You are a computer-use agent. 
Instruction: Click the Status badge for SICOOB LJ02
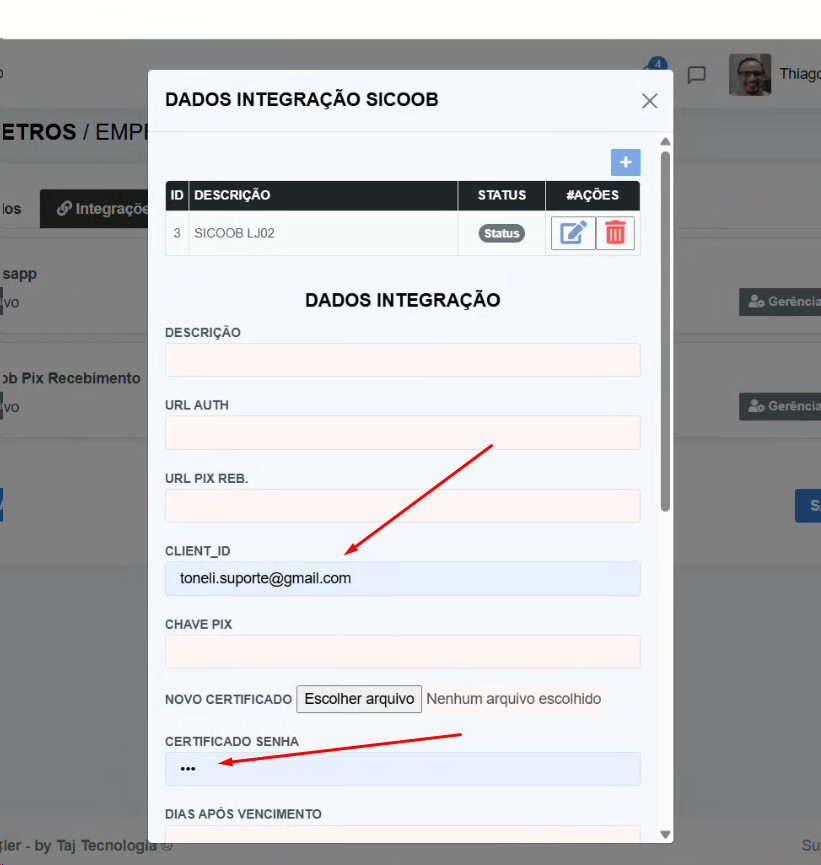point(501,233)
